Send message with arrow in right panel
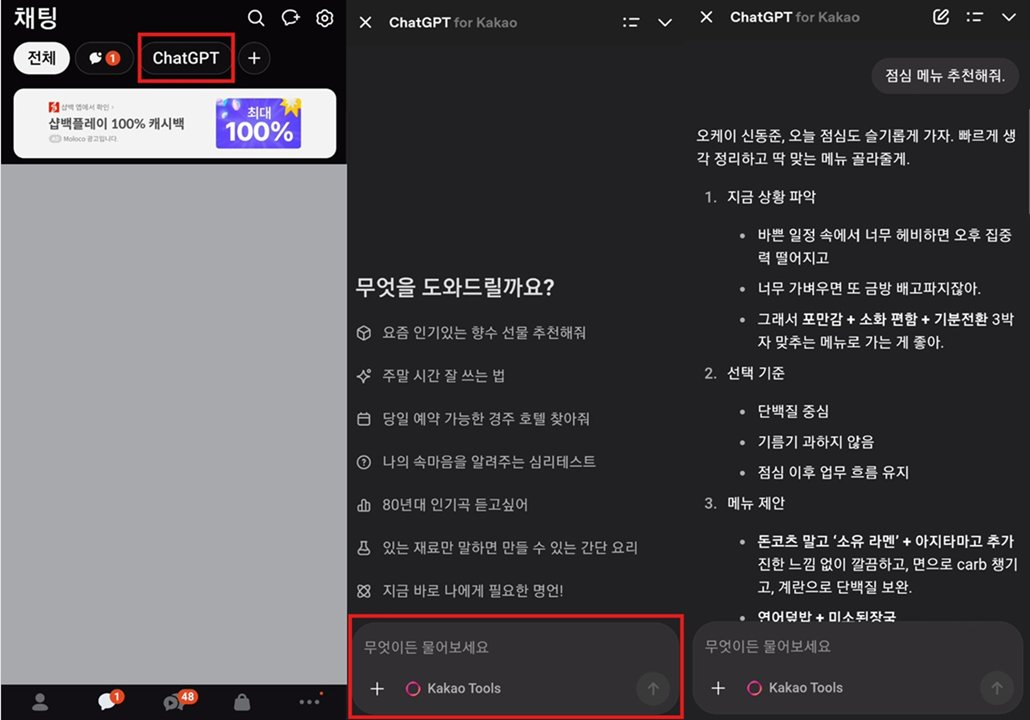Image resolution: width=1030 pixels, height=720 pixels. pyautogui.click(x=996, y=688)
